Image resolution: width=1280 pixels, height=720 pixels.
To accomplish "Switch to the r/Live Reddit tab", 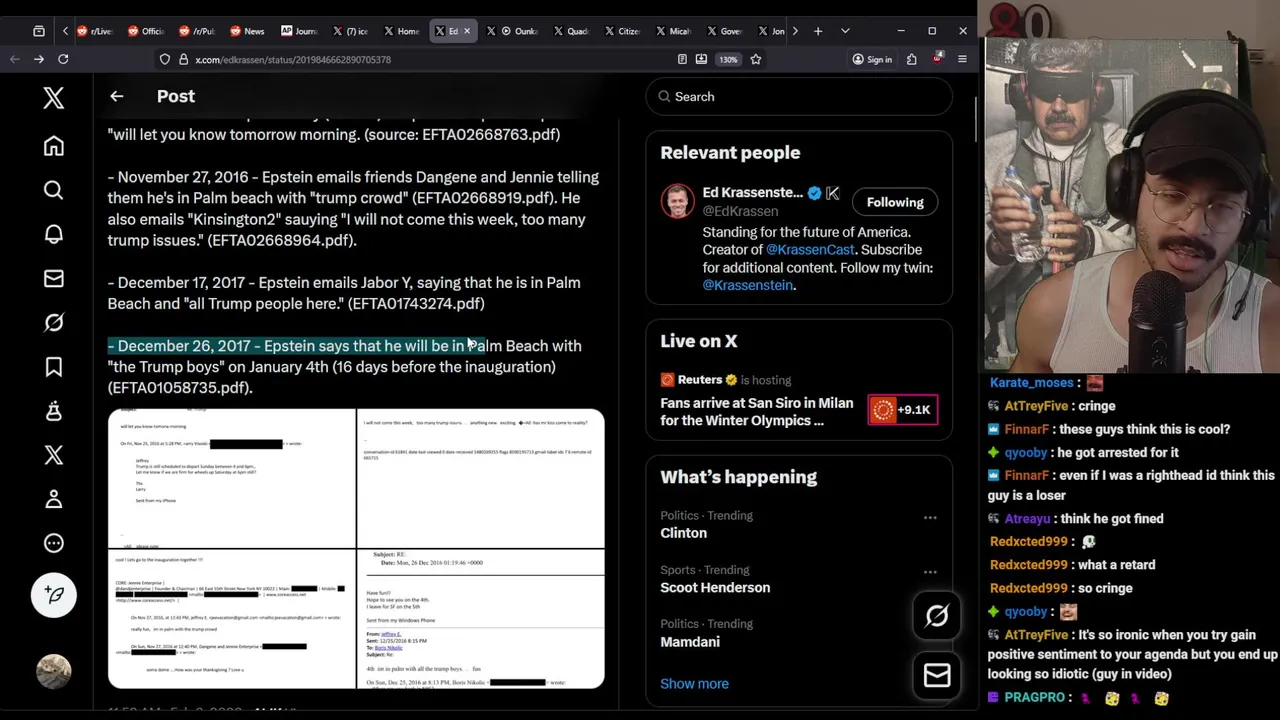I will (94, 31).
